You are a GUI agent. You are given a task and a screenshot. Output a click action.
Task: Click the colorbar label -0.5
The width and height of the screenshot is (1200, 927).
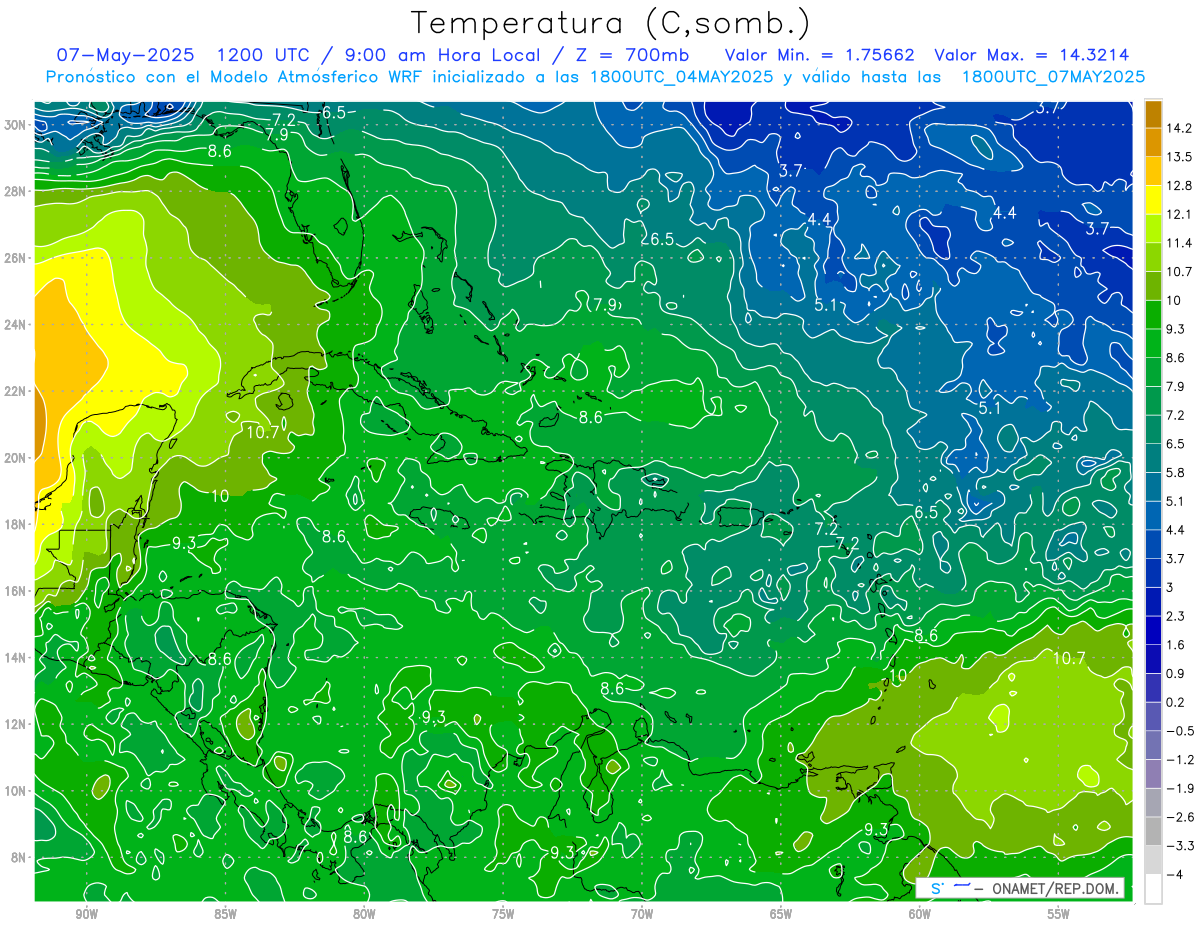1179,731
